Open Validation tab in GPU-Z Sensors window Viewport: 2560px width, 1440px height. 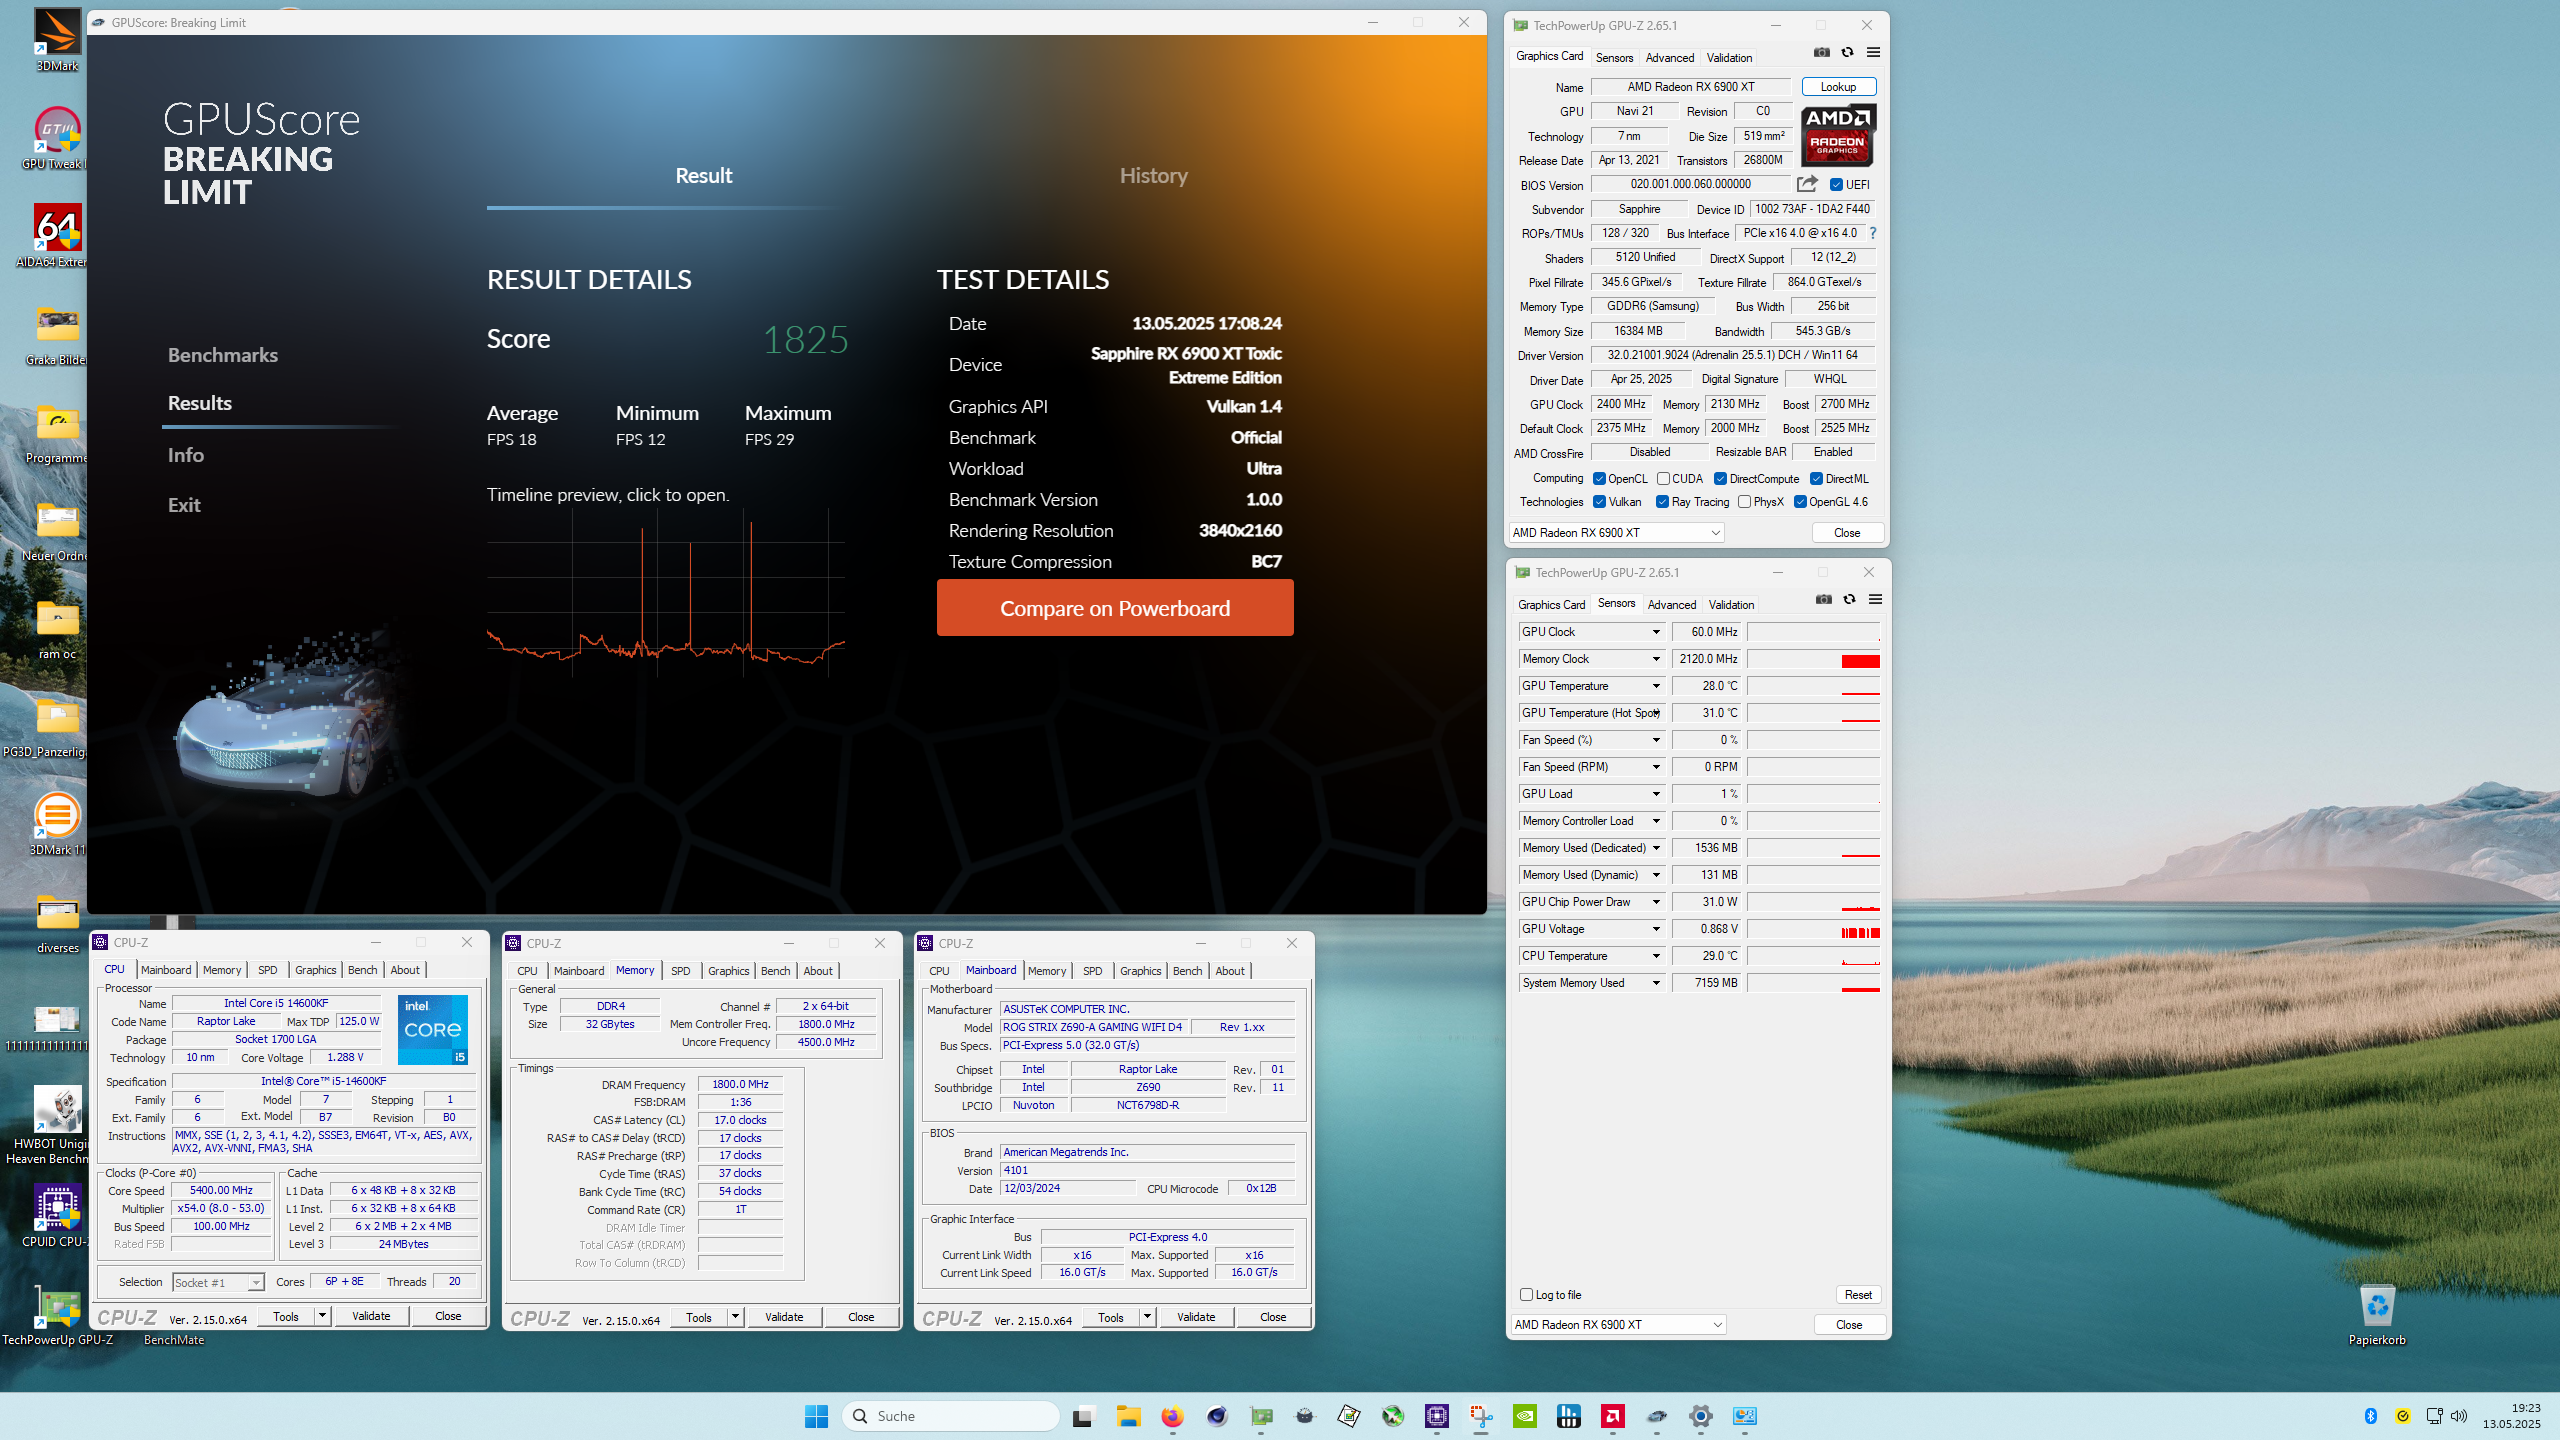click(x=1732, y=605)
